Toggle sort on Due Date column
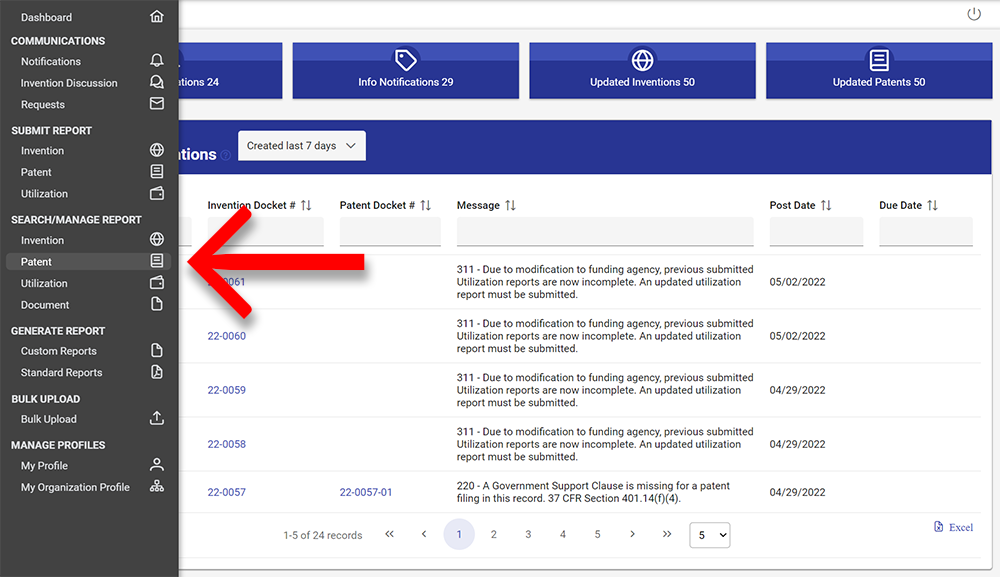 pos(932,205)
